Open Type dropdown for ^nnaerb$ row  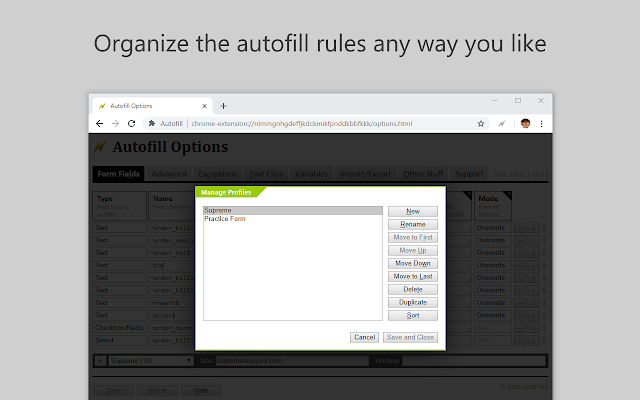[119, 303]
